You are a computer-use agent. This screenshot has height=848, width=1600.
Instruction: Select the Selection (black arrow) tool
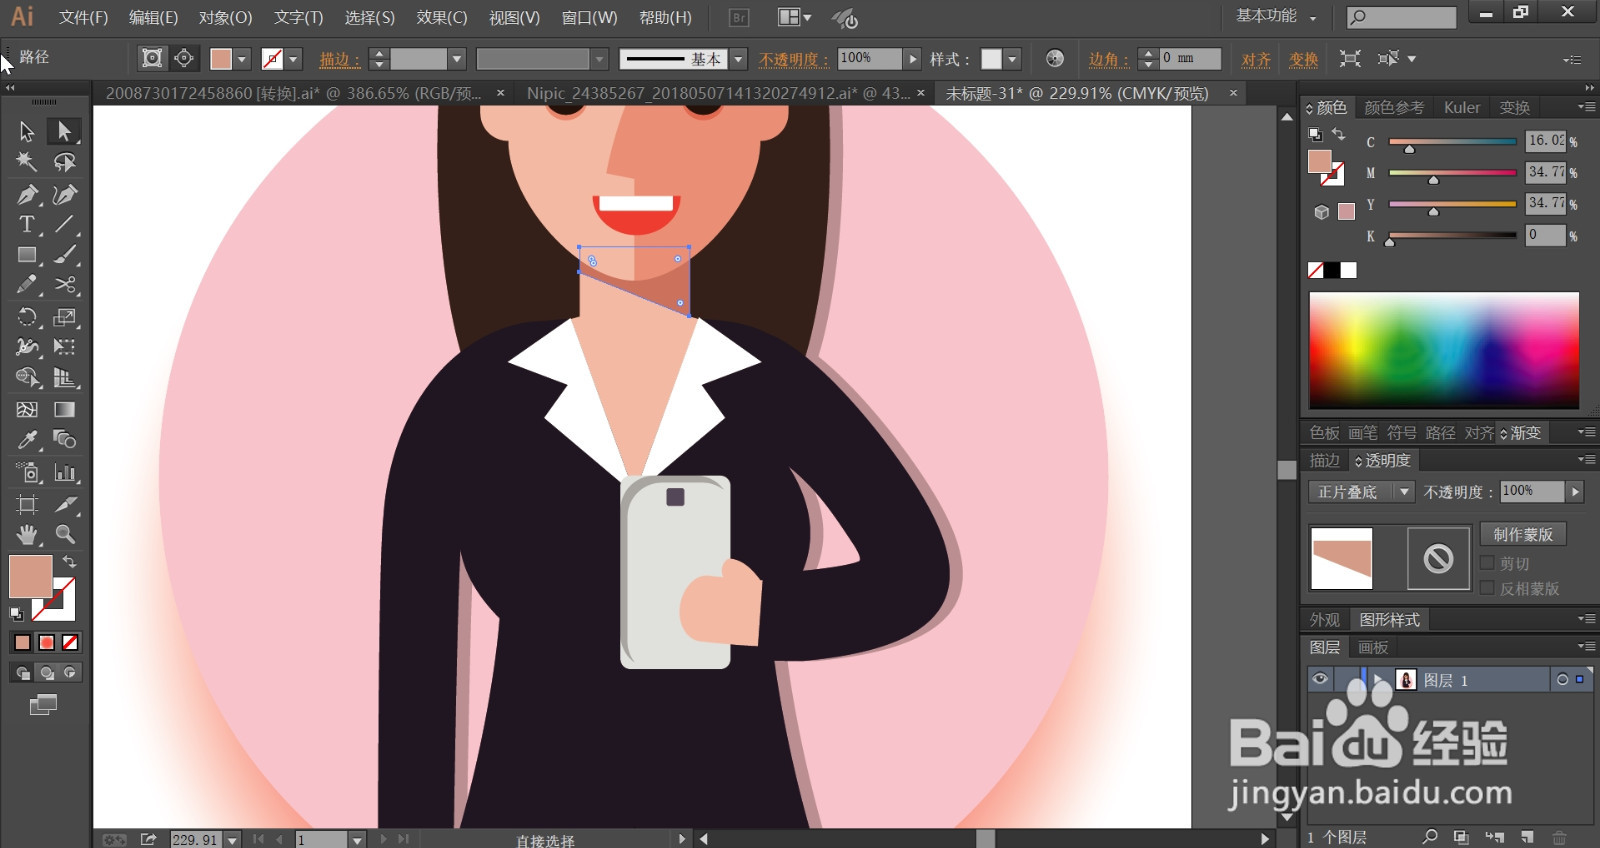tap(27, 131)
